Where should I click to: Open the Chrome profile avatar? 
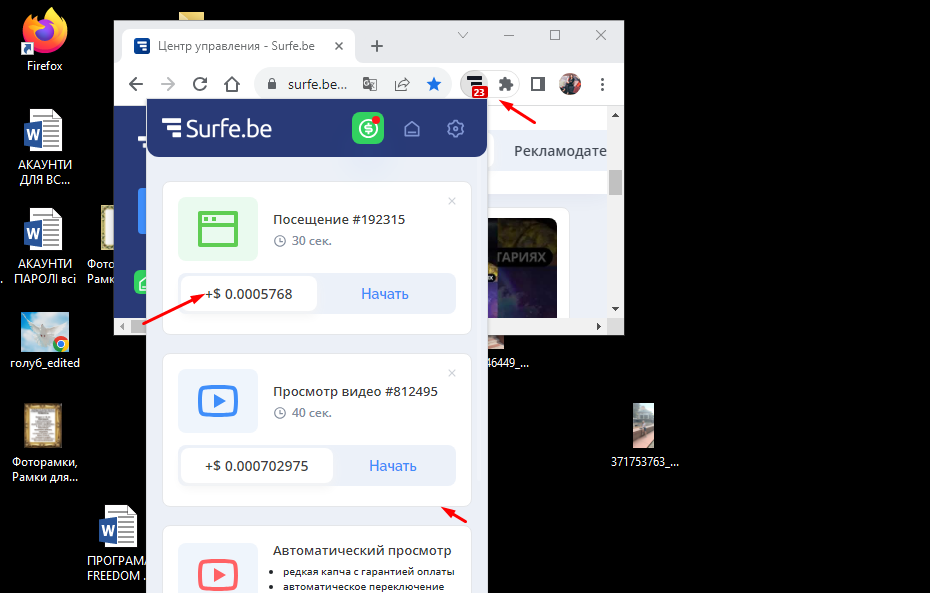570,84
